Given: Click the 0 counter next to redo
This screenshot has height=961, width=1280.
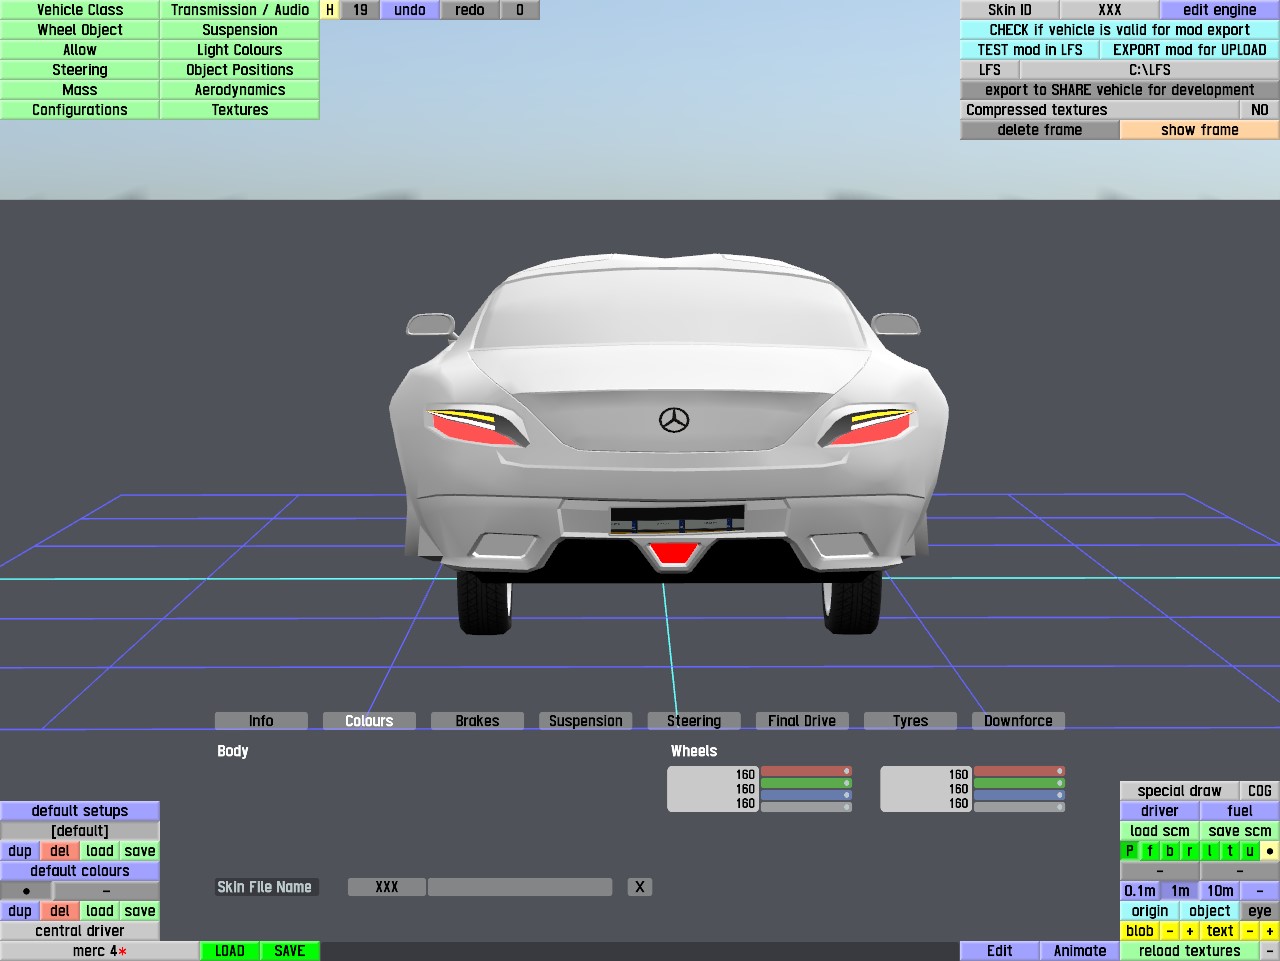Looking at the screenshot, I should click(x=520, y=10).
